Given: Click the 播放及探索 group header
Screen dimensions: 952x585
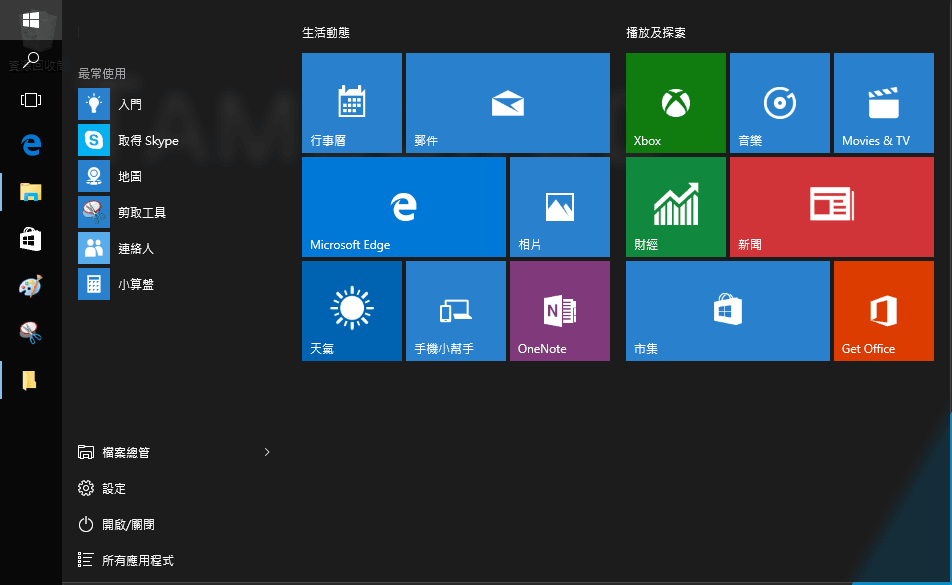Looking at the screenshot, I should [656, 33].
